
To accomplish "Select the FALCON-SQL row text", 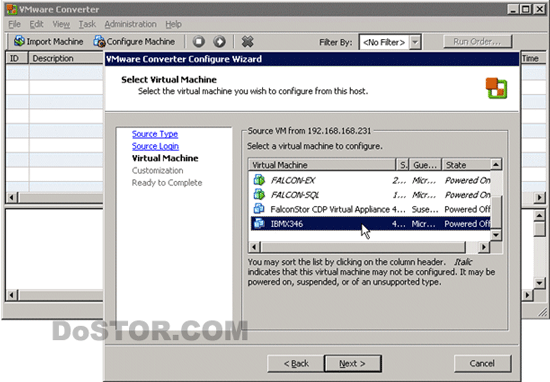I will point(295,195).
